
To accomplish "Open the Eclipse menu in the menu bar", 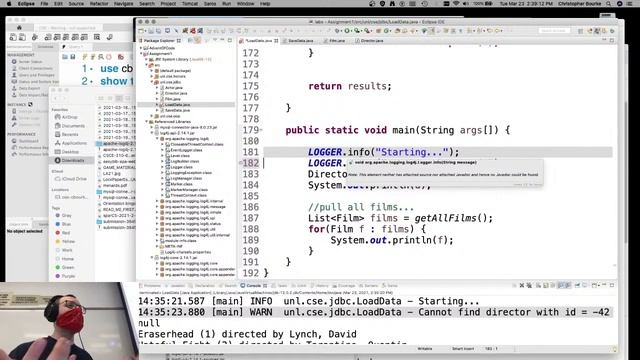I will coord(27,4).
